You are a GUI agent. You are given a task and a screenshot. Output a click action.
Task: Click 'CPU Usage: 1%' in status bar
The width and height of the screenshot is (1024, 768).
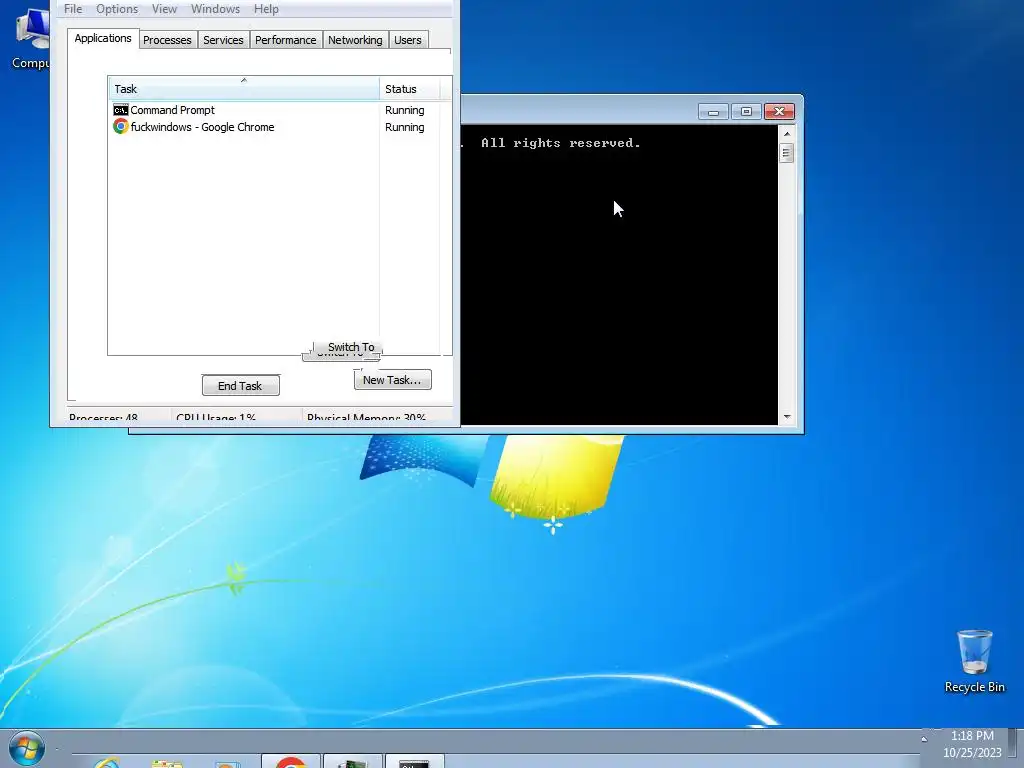point(216,417)
